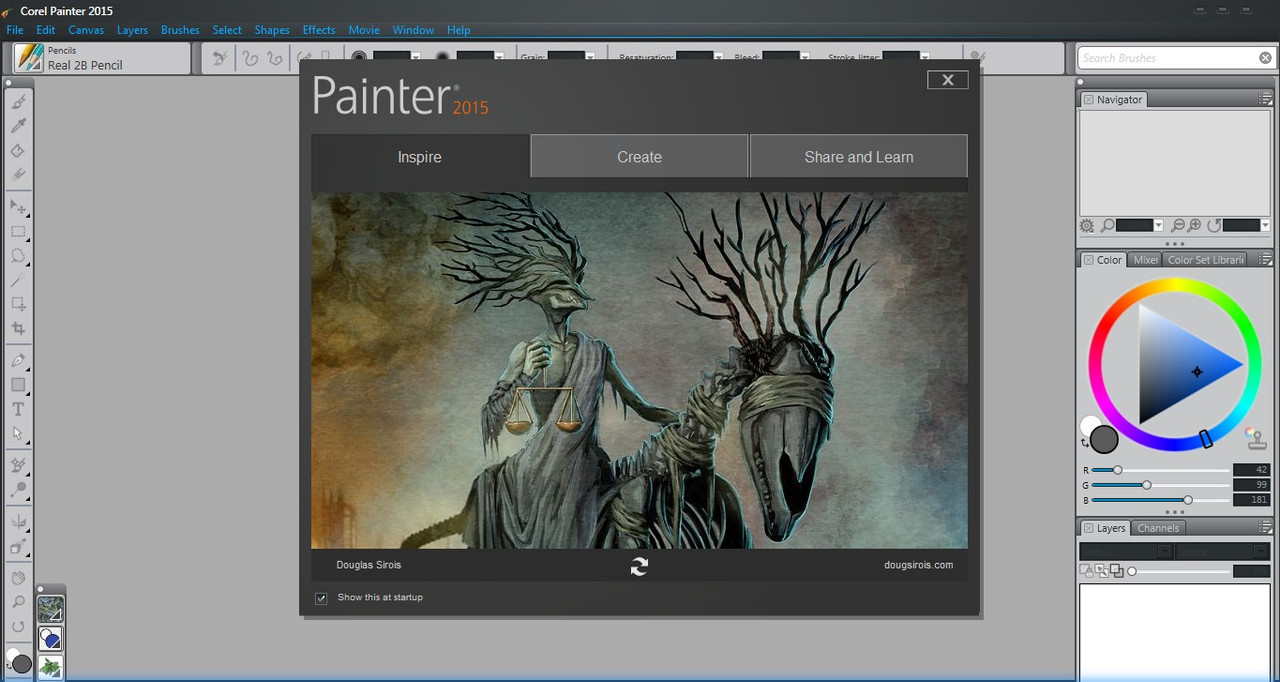Screen dimensions: 1280x682
Task: Select the Text tool
Action: 18,409
